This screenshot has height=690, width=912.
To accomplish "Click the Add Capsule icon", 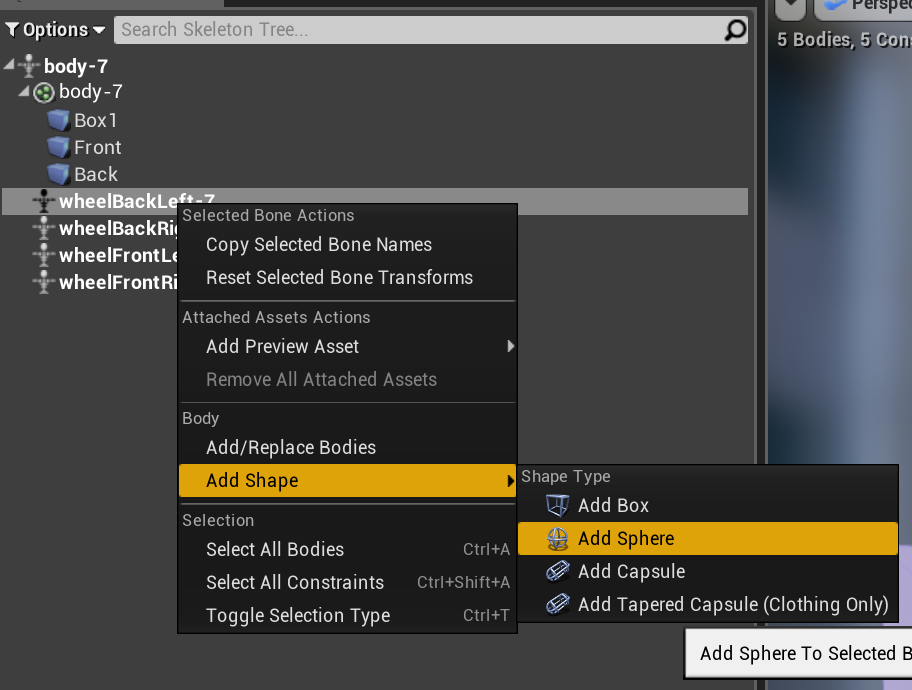I will [x=557, y=572].
